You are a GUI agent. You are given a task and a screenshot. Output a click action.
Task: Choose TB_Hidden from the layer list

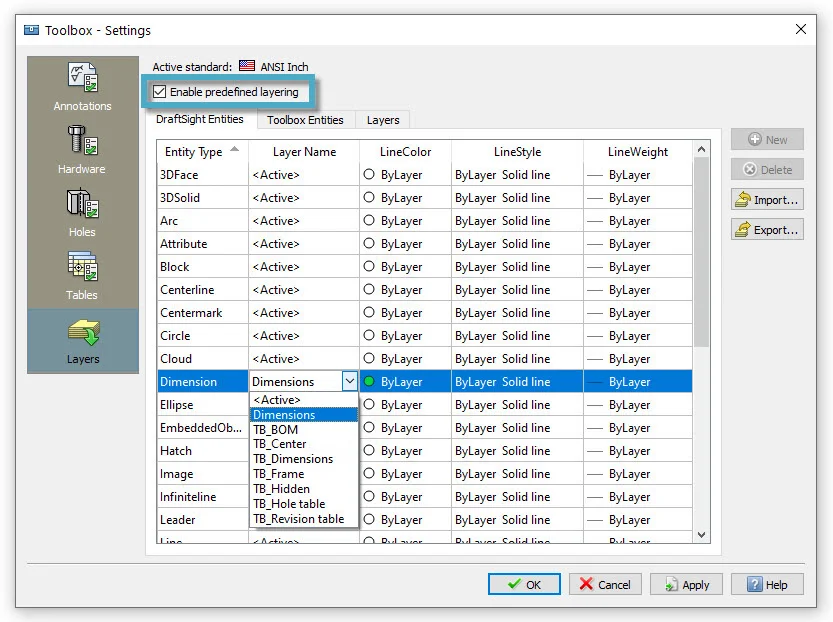(281, 489)
